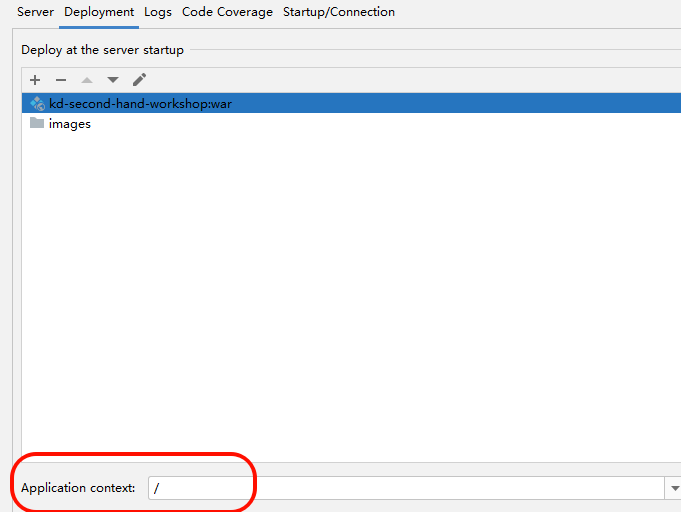681x512 pixels.
Task: Click empty space in the deployment list
Action: tap(350, 300)
